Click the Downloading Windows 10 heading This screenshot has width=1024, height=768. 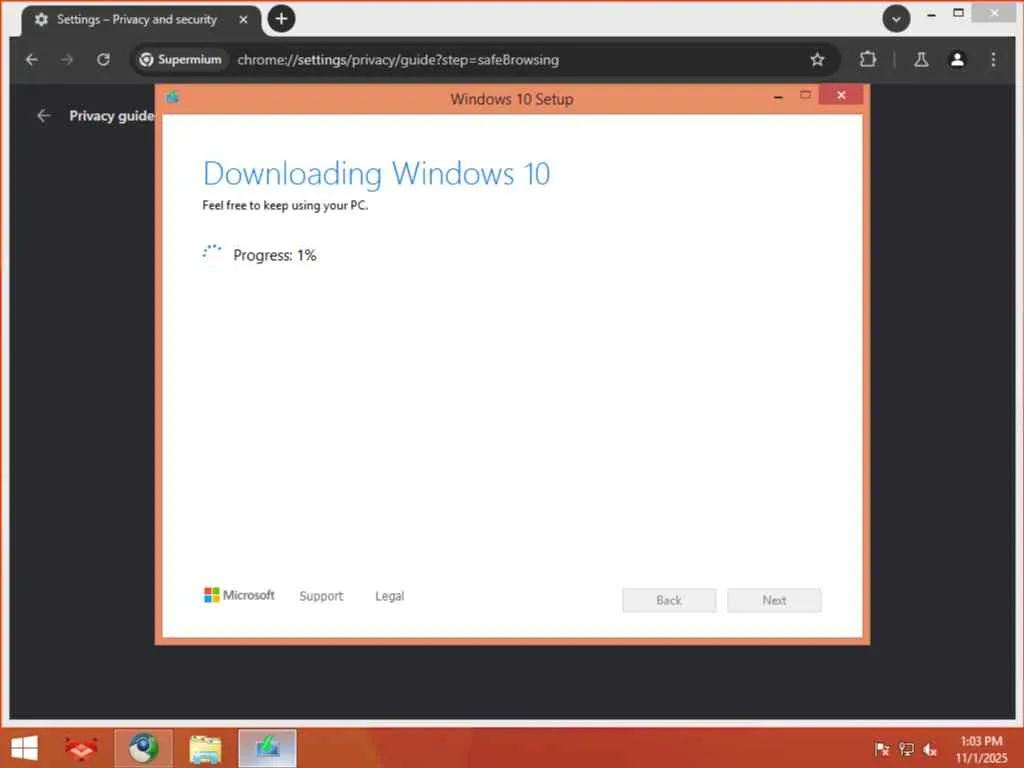(377, 174)
